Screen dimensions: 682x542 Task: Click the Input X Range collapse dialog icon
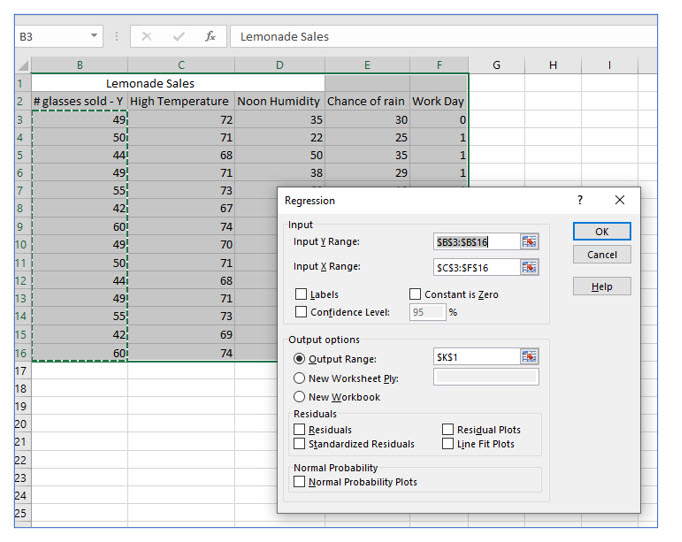(529, 267)
